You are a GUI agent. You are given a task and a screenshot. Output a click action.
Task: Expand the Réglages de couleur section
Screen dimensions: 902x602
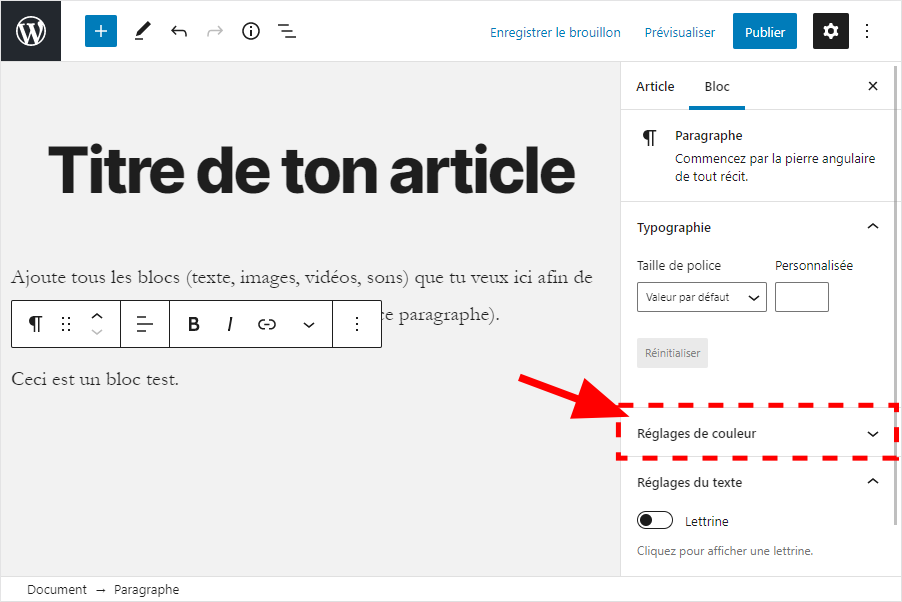757,434
